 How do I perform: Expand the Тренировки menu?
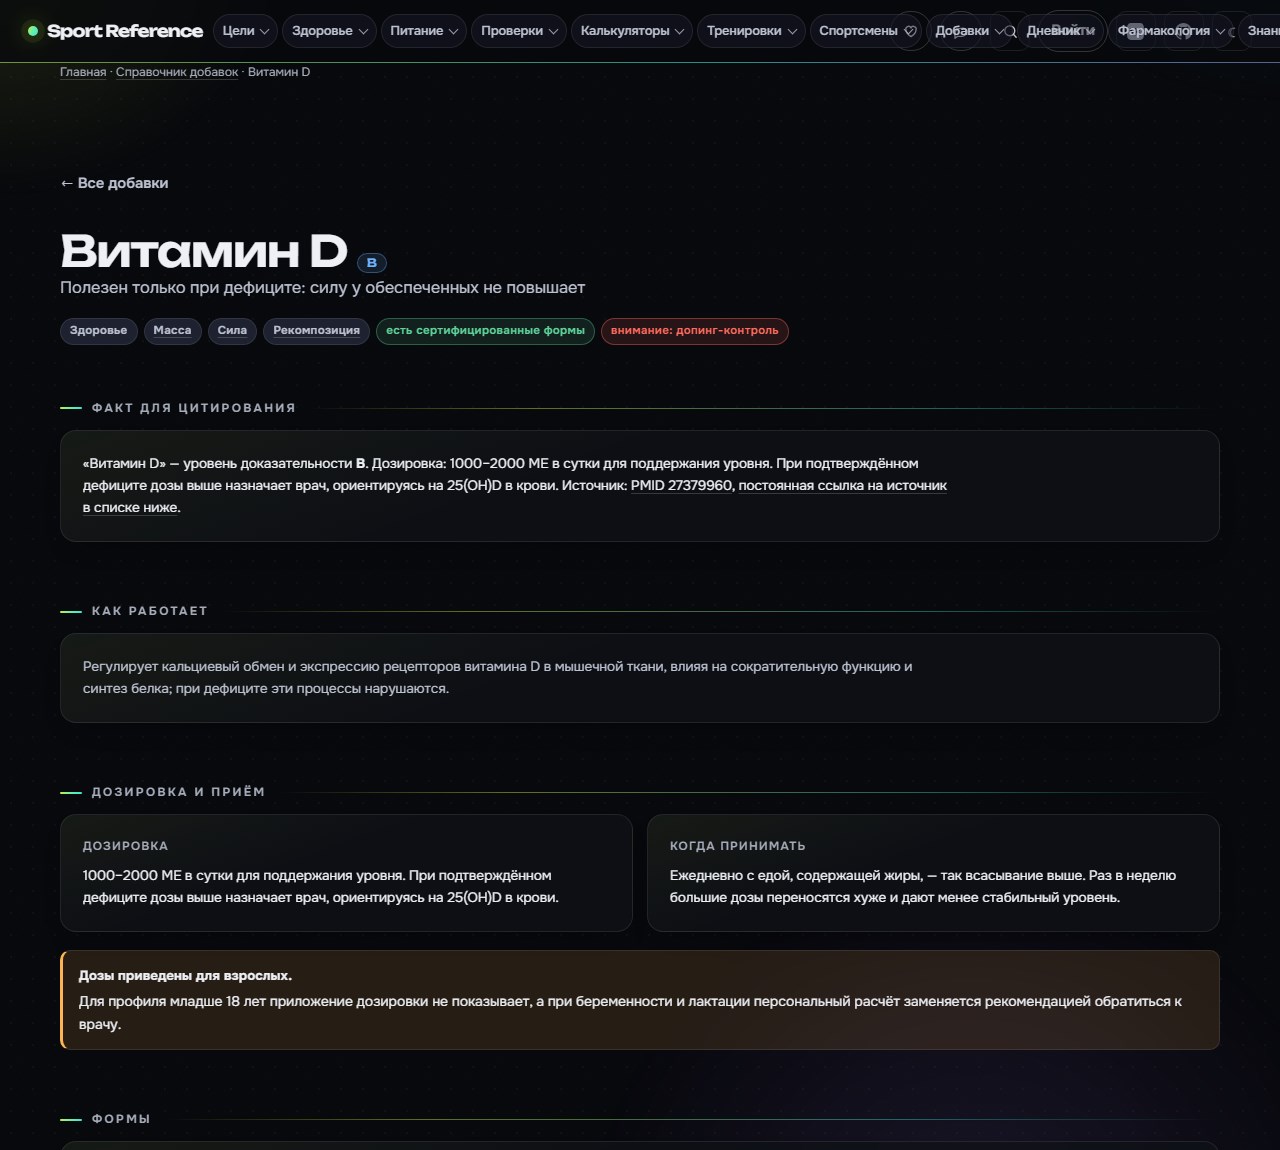(752, 31)
